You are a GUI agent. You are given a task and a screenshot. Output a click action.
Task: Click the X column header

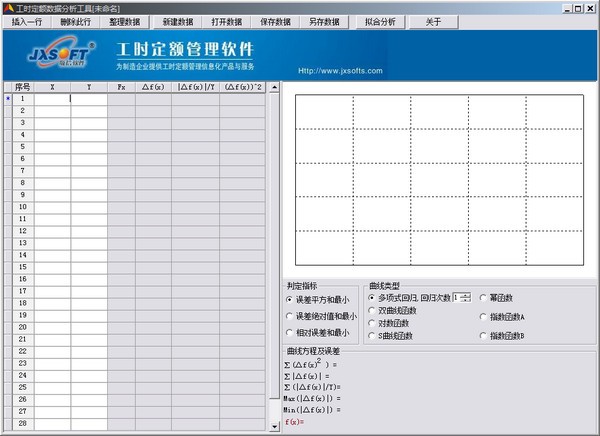pyautogui.click(x=52, y=87)
